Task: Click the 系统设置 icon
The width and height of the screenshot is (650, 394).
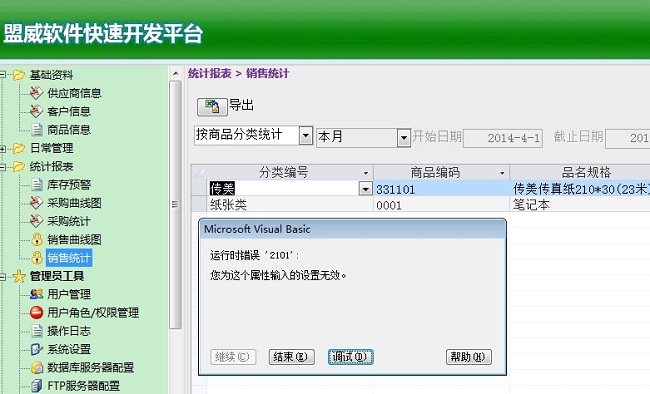Action: pos(36,349)
